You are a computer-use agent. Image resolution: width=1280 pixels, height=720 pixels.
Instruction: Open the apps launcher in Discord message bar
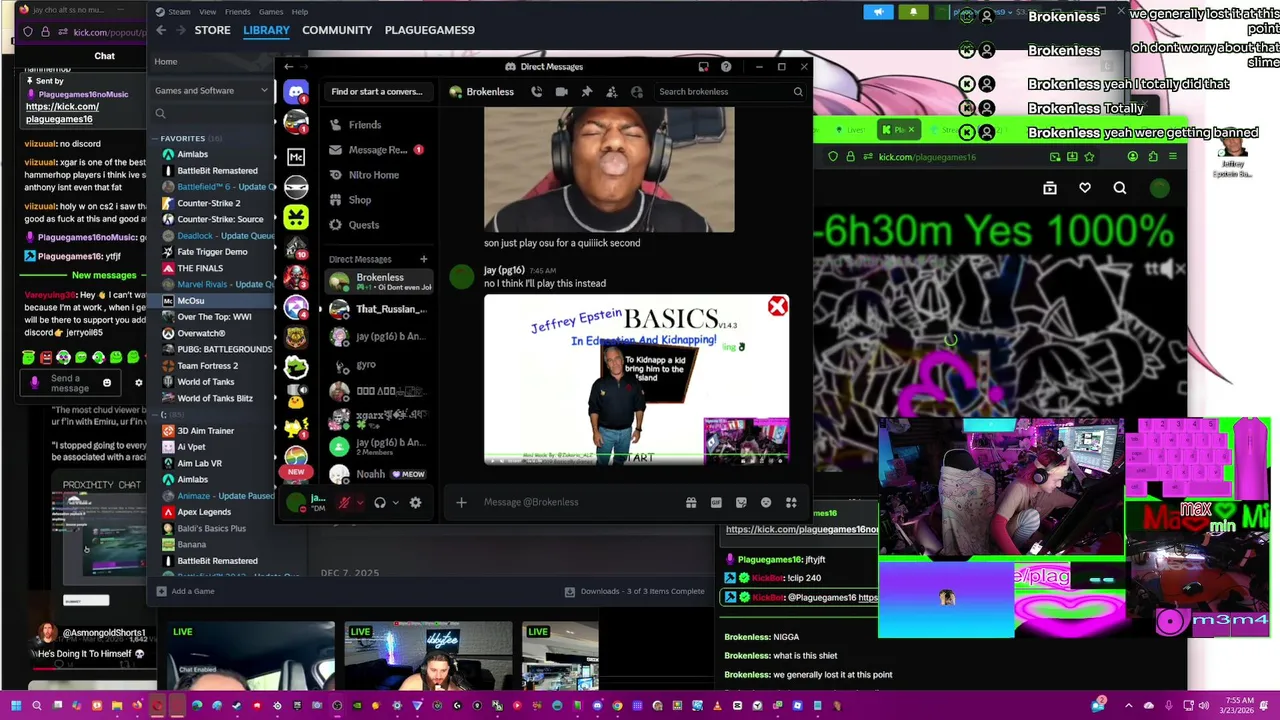point(791,503)
